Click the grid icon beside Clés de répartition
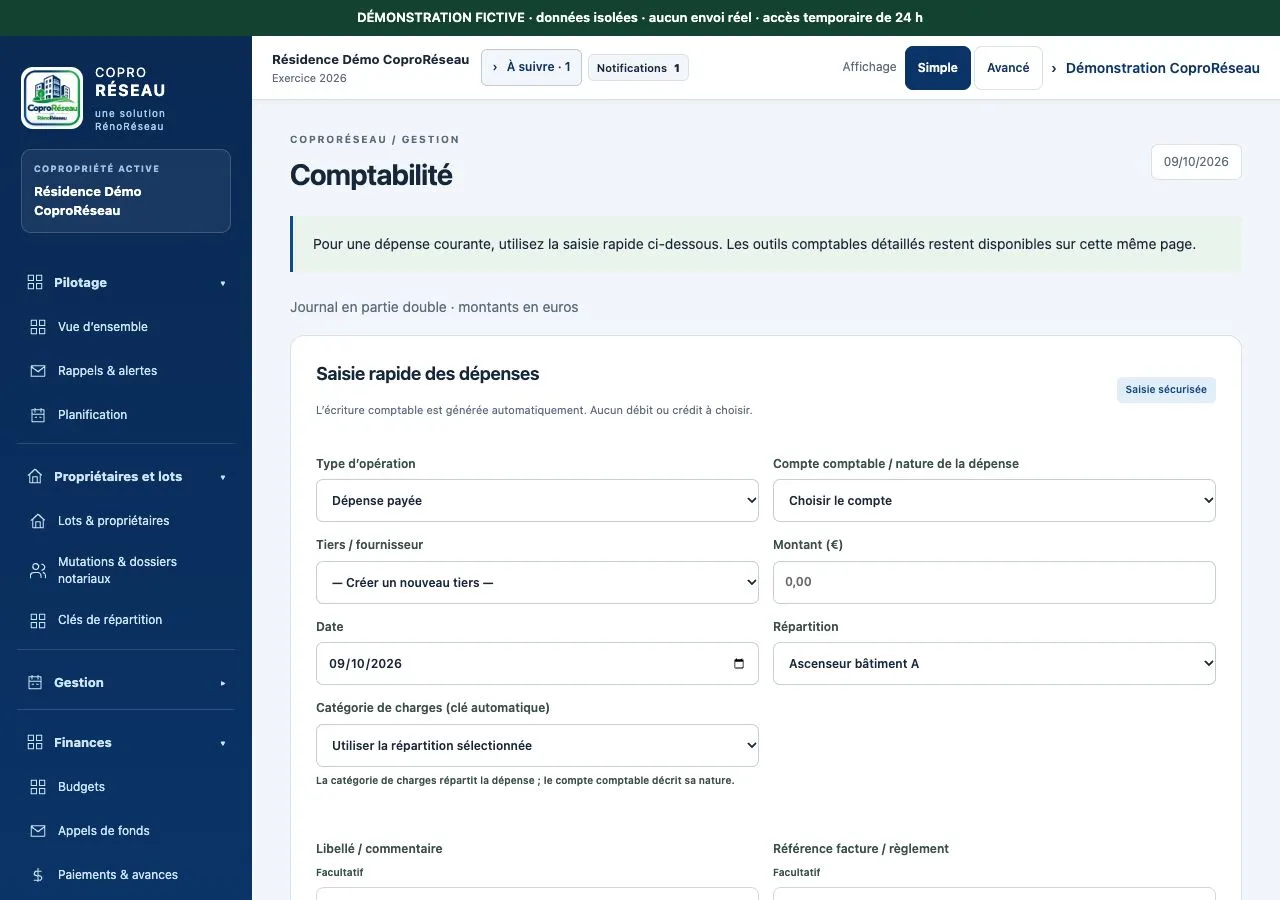Screen dimensions: 1280x900 (x=38, y=621)
